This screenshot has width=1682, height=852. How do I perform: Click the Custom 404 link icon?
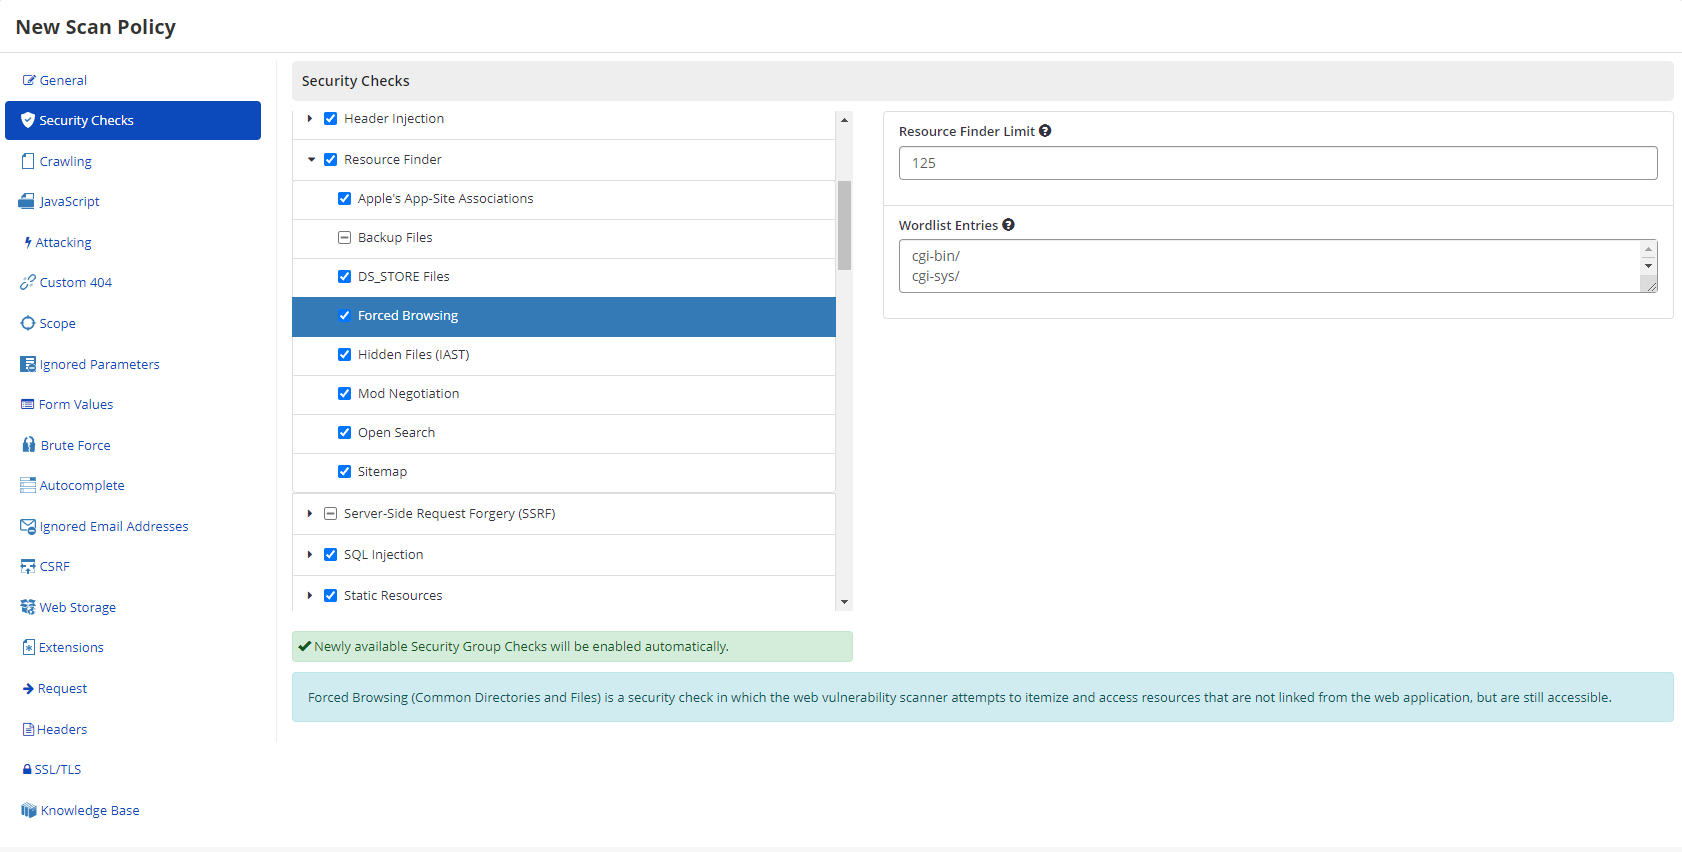27,283
